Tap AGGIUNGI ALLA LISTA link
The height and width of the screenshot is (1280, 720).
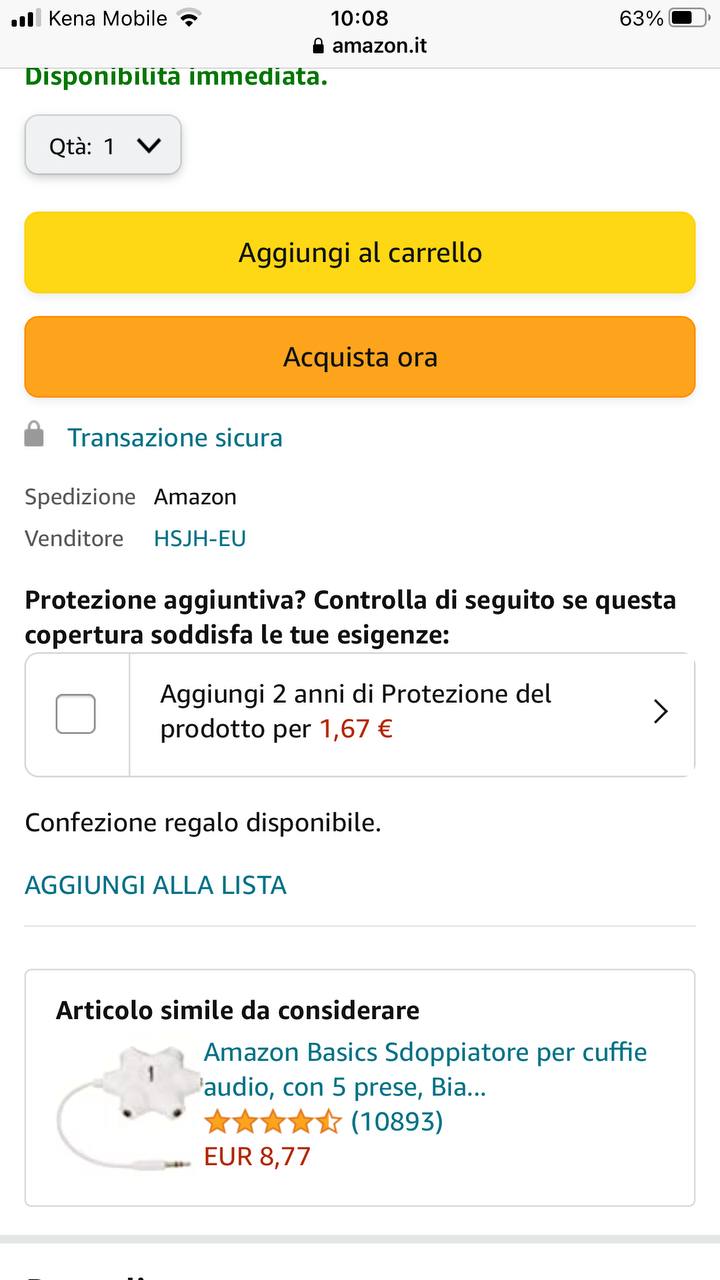click(156, 885)
